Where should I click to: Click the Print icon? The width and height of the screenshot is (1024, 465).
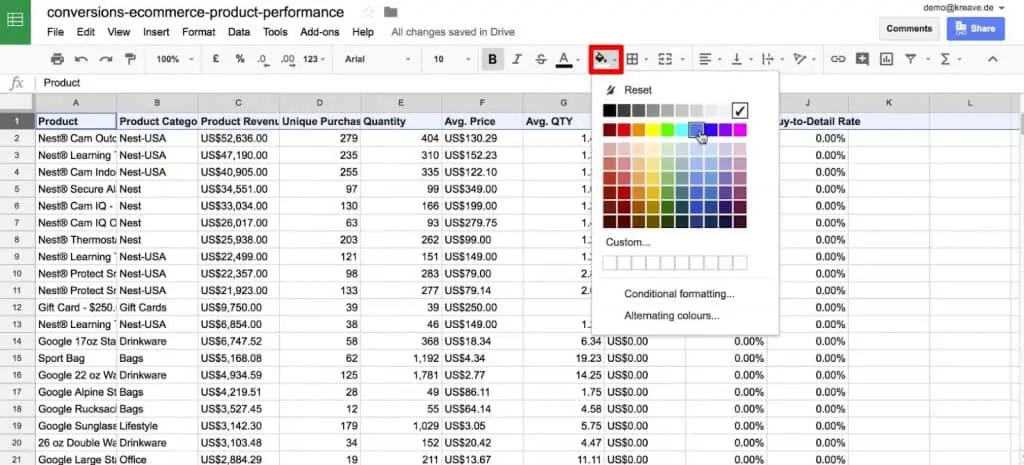tap(57, 59)
